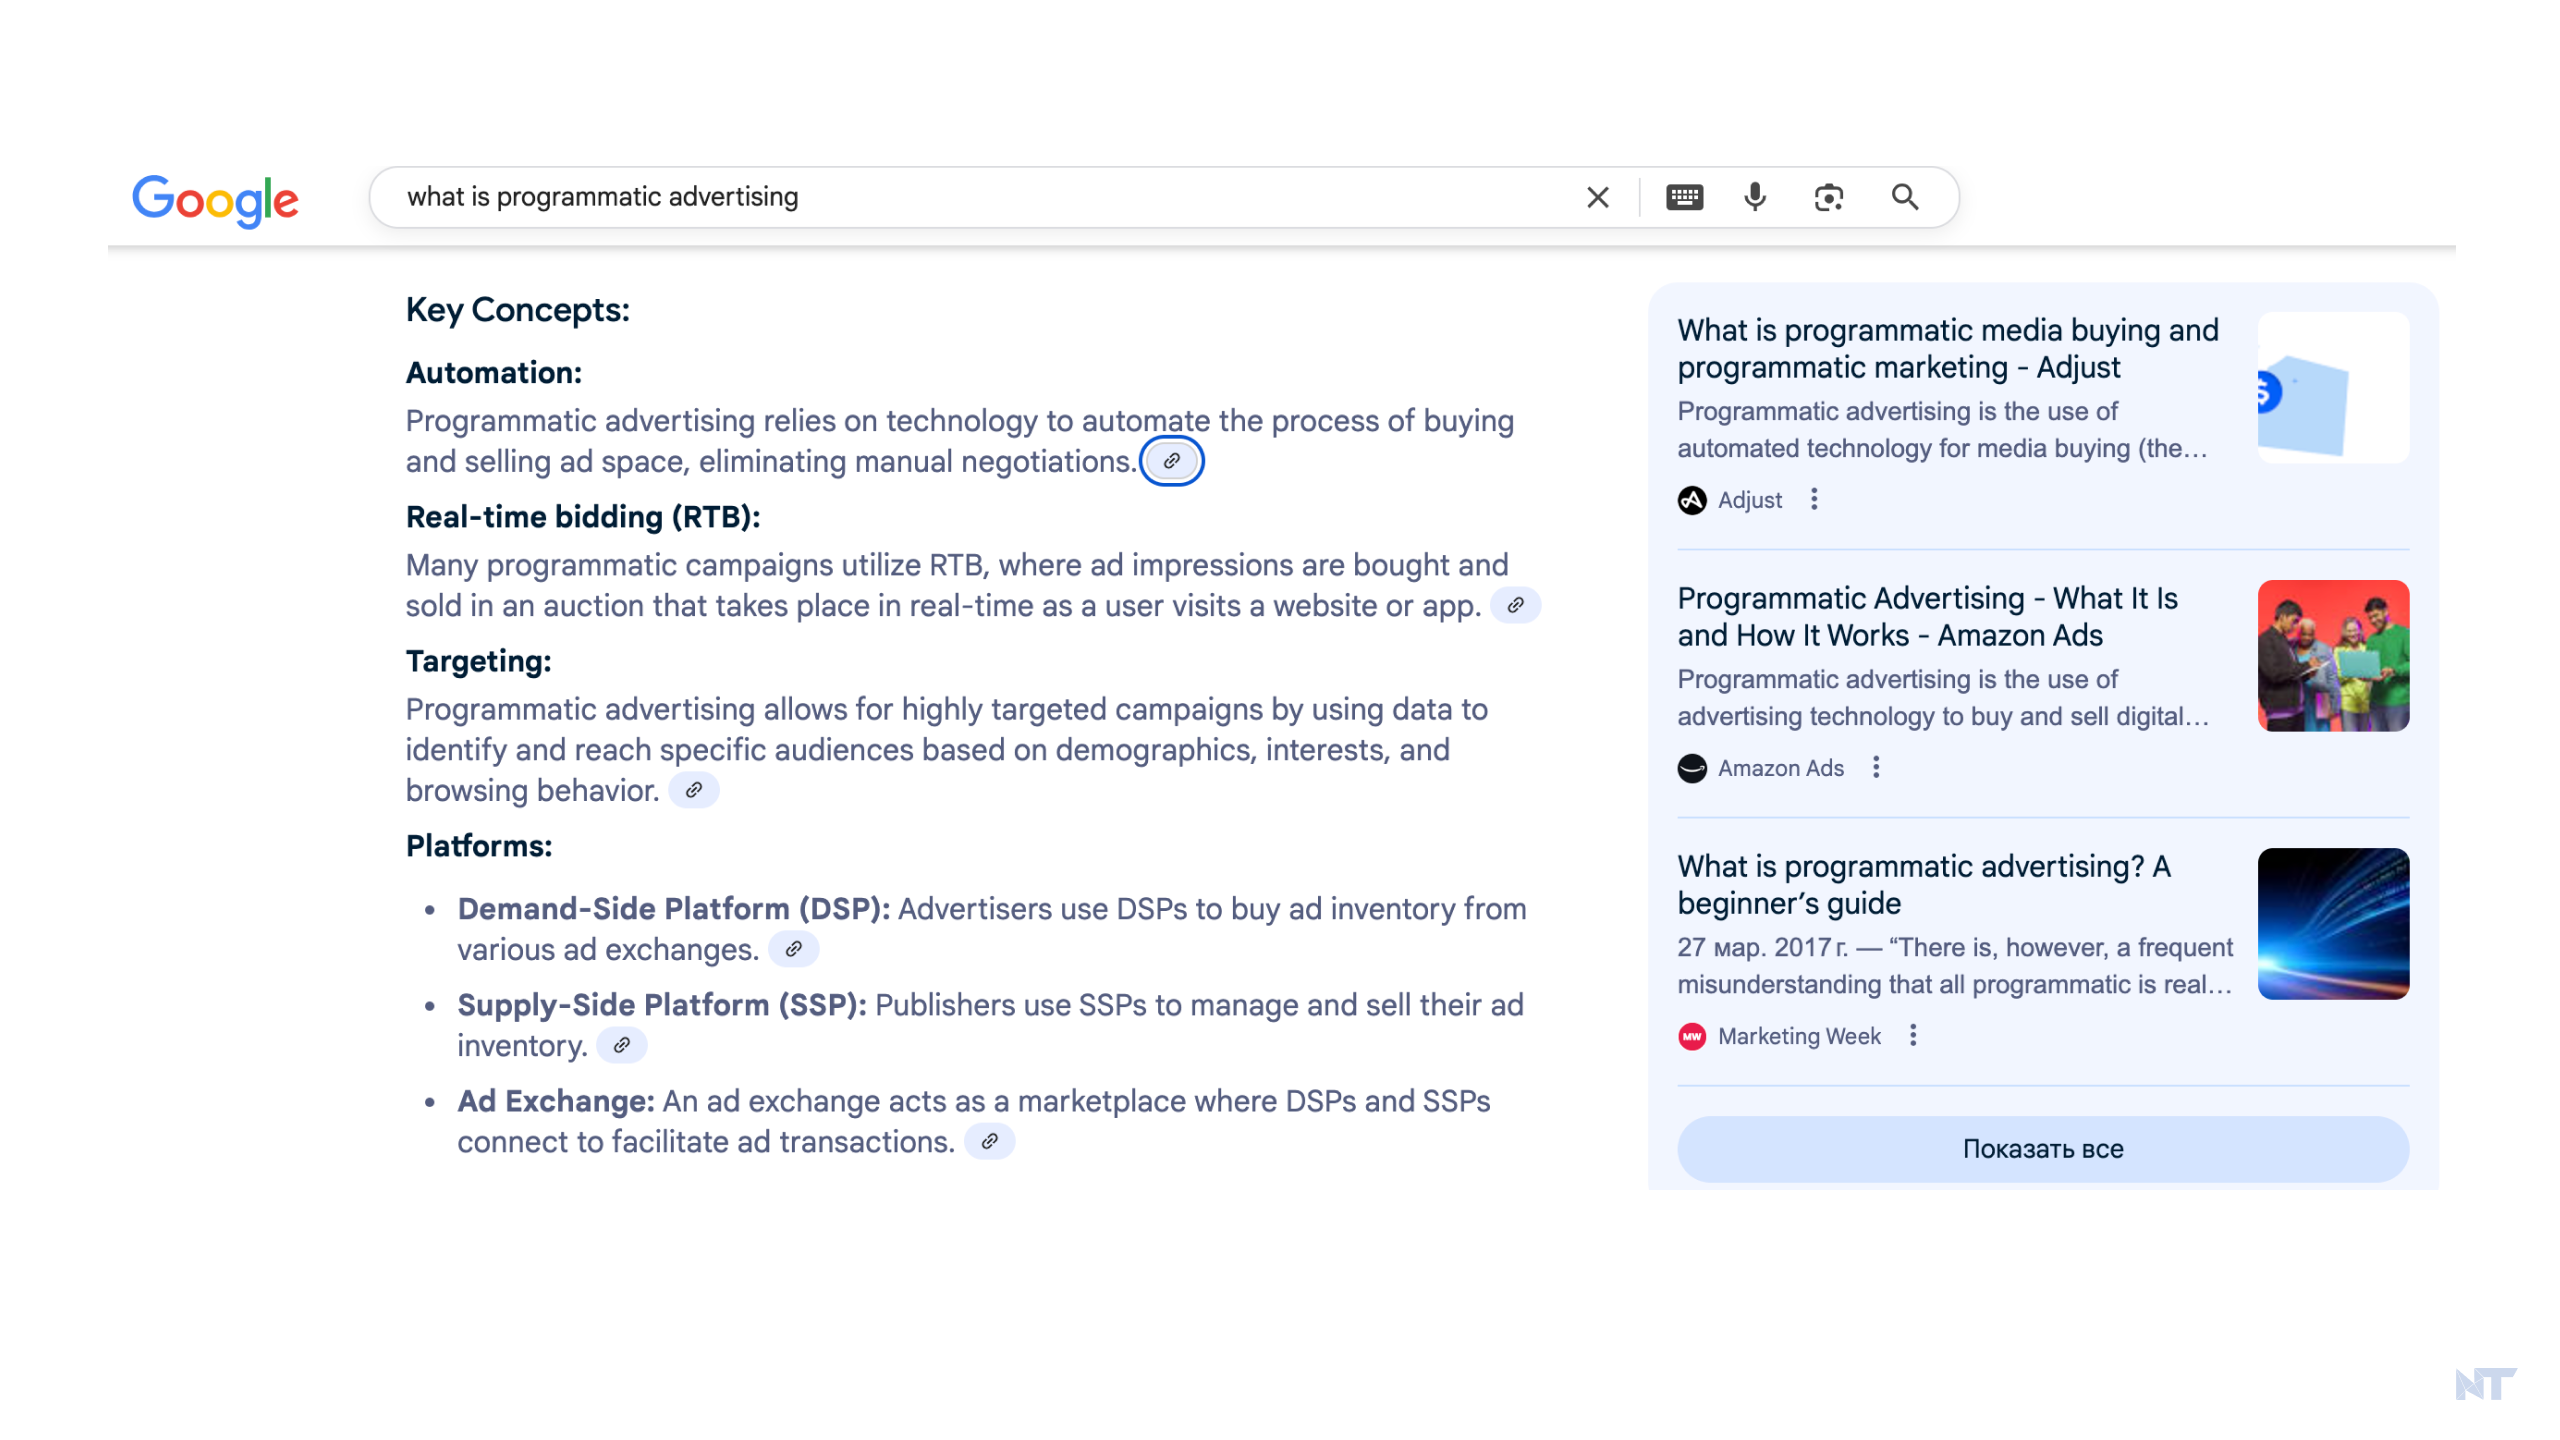Open source link after Targeting paragraph

pos(693,790)
